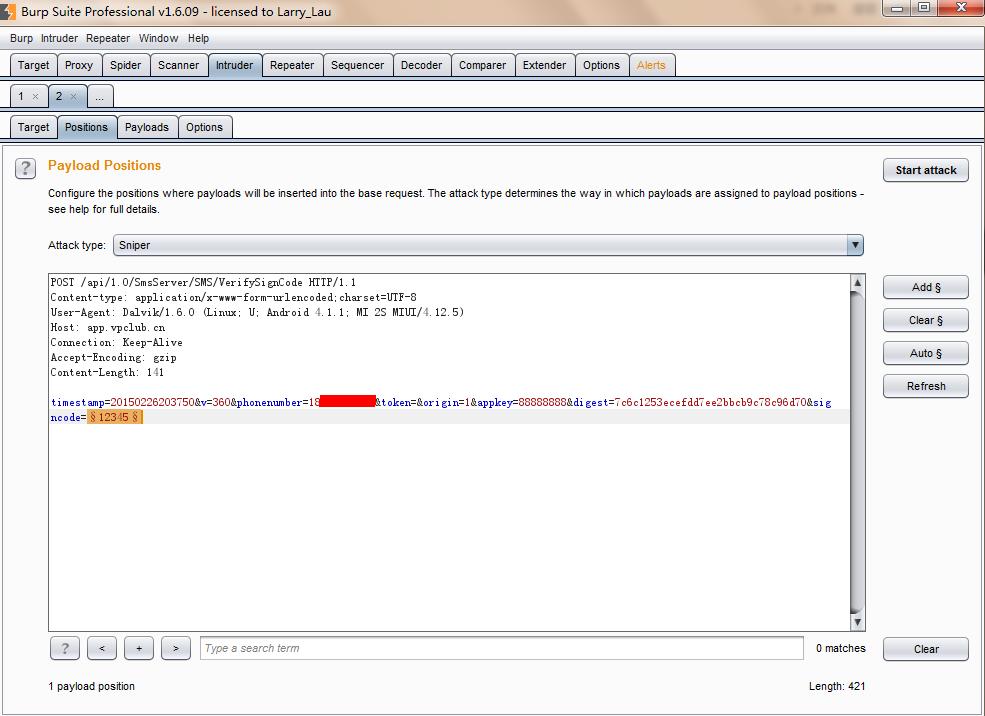Click the Burp Suite title bar logo

[x=8, y=11]
